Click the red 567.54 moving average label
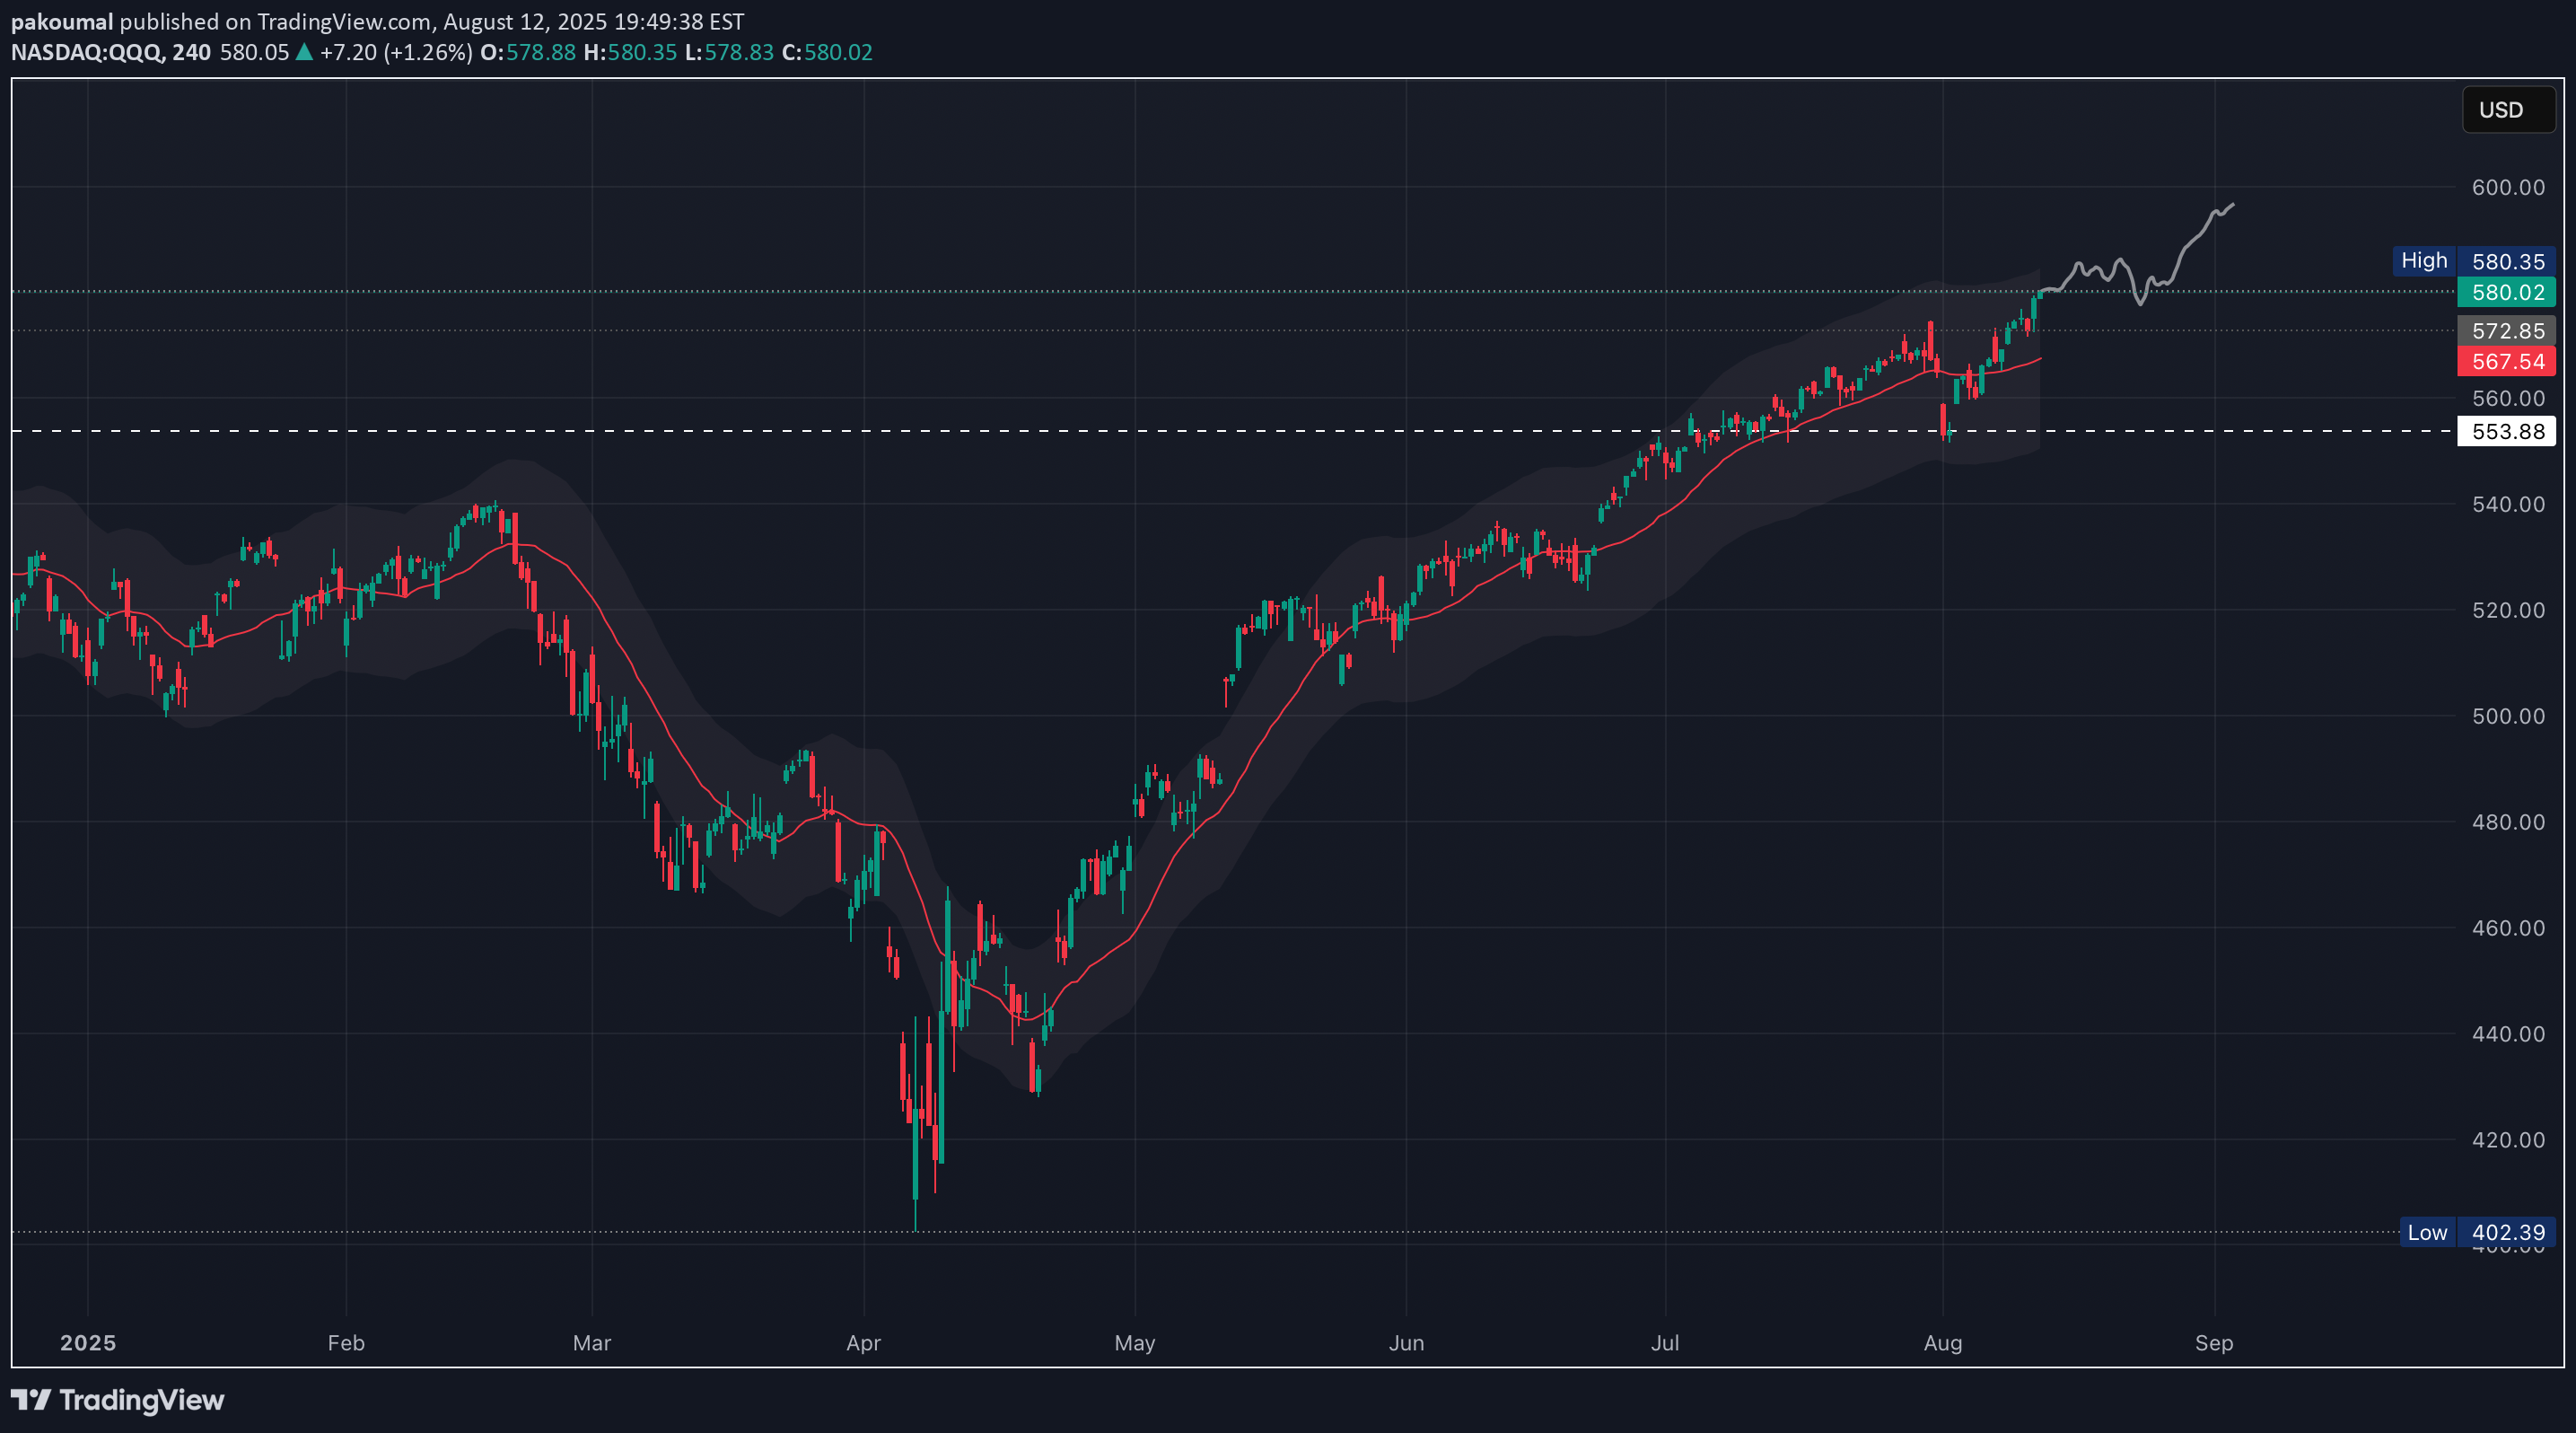This screenshot has height=1433, width=2576. [x=2507, y=361]
